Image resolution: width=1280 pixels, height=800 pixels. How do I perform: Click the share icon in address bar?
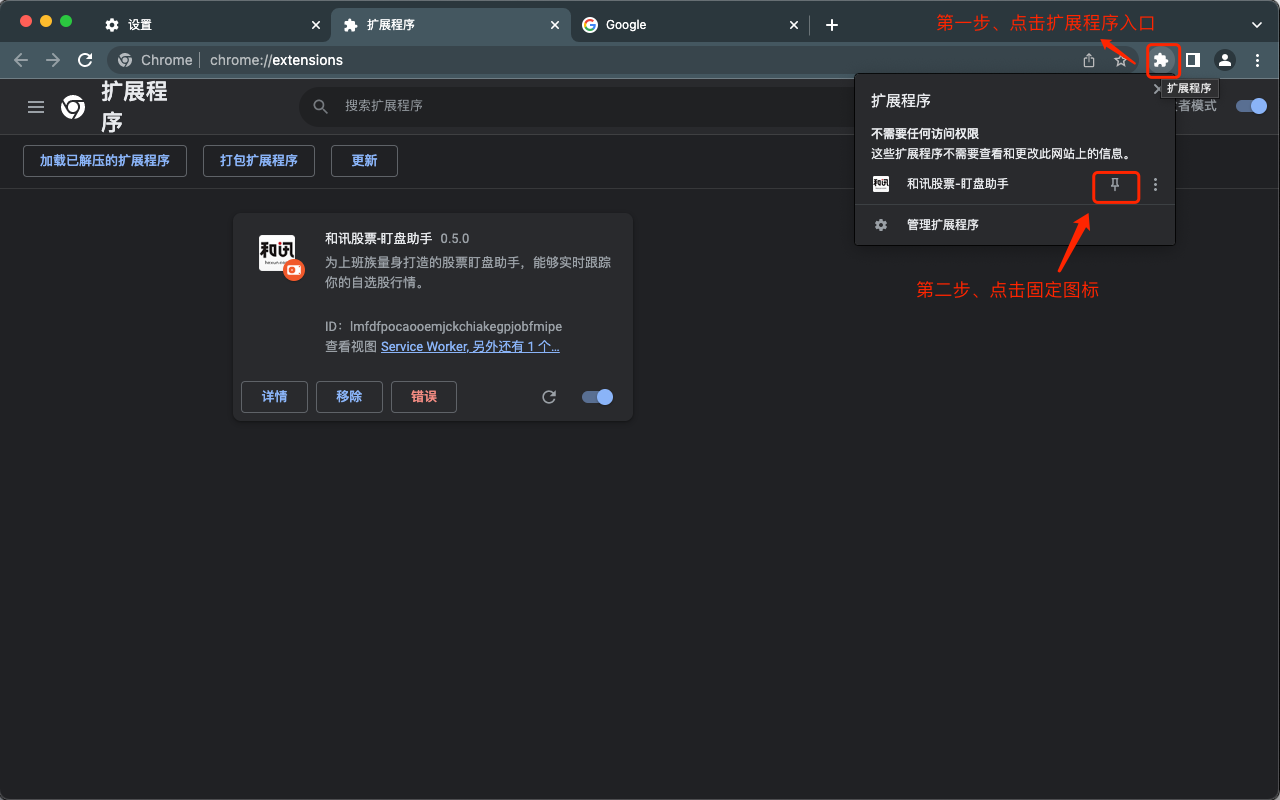pyautogui.click(x=1088, y=60)
